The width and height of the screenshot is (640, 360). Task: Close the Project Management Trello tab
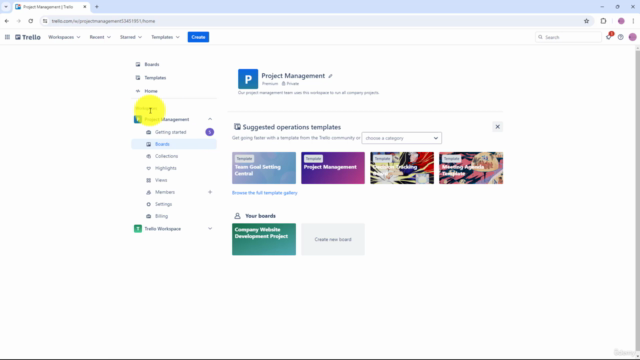pyautogui.click(x=84, y=7)
